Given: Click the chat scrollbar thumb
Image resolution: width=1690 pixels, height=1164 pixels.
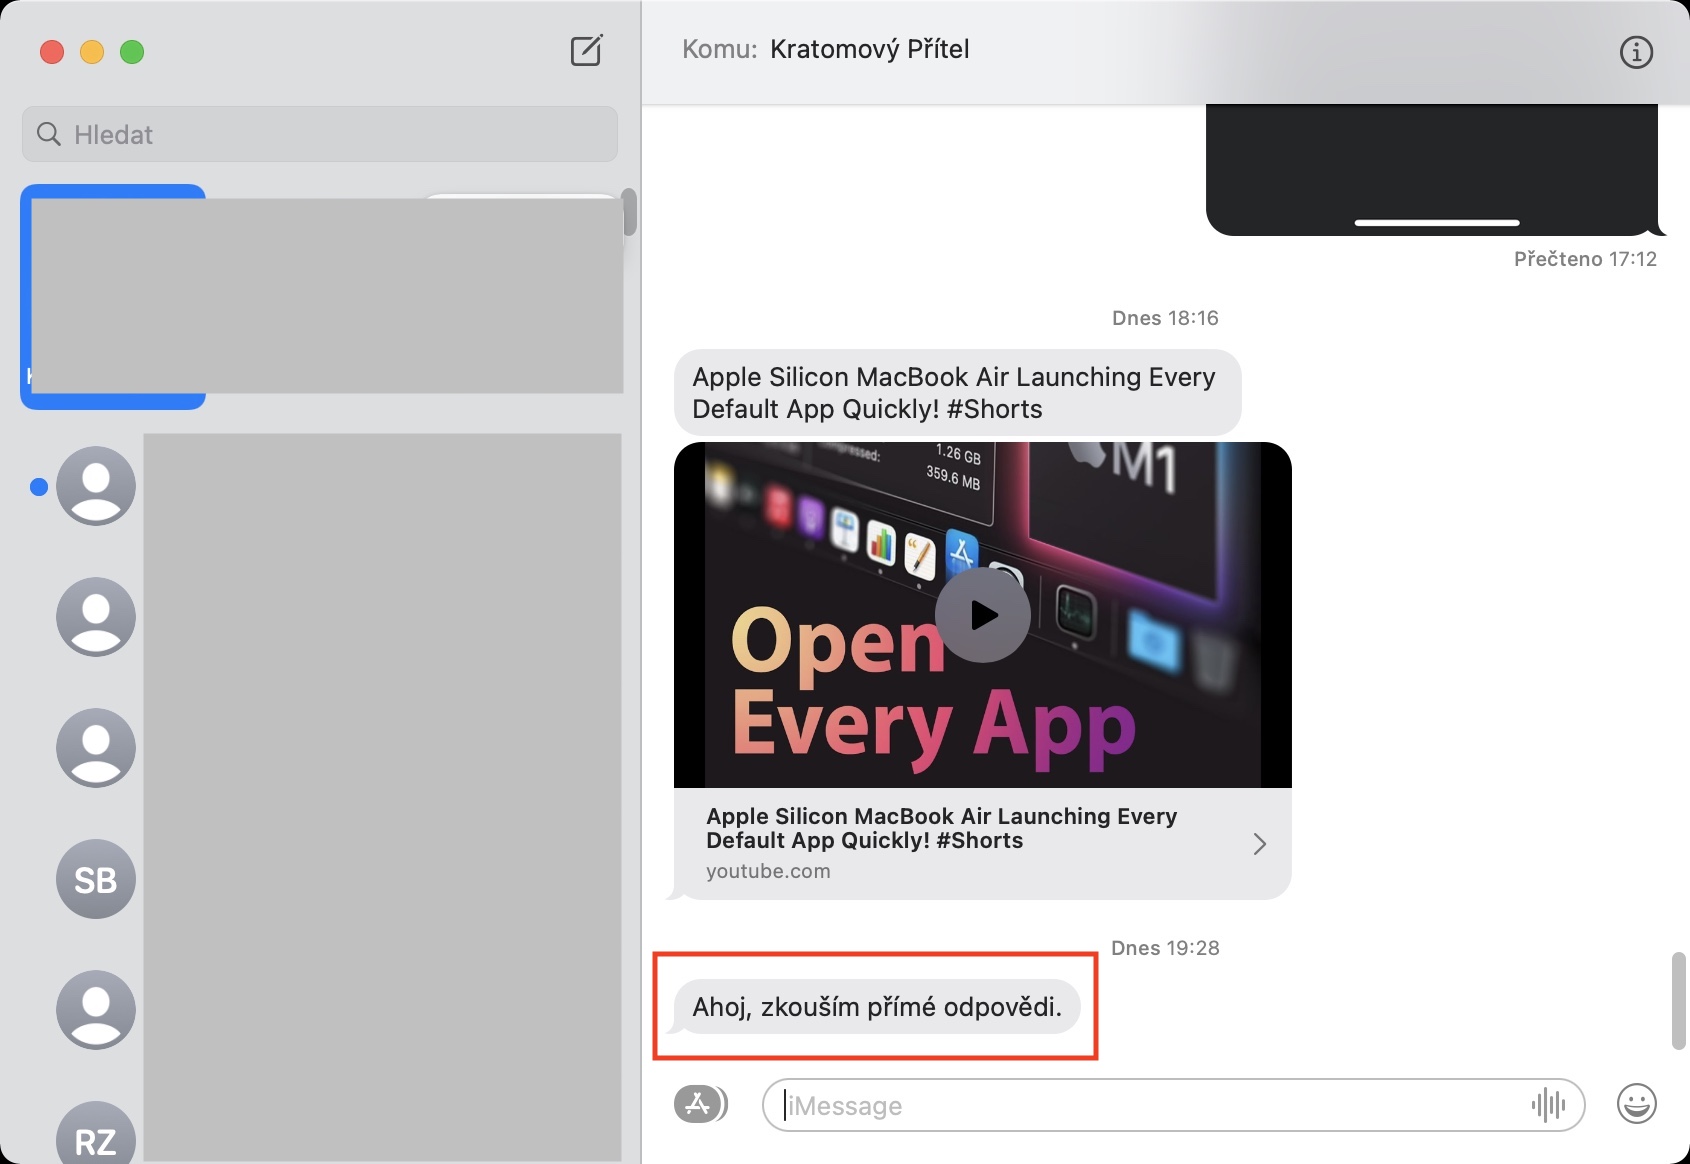Looking at the screenshot, I should coord(1679,1001).
